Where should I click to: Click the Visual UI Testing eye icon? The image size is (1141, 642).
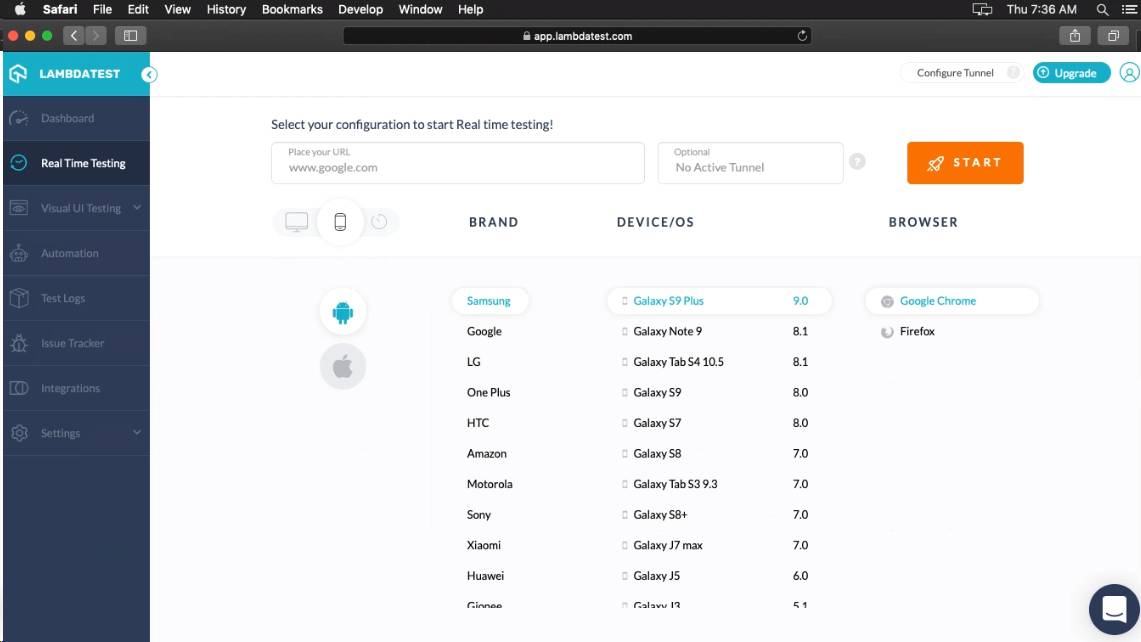[x=19, y=208]
